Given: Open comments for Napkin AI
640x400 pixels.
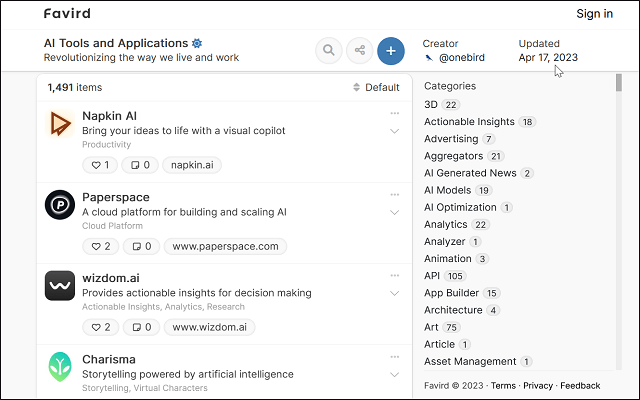Looking at the screenshot, I should point(141,165).
